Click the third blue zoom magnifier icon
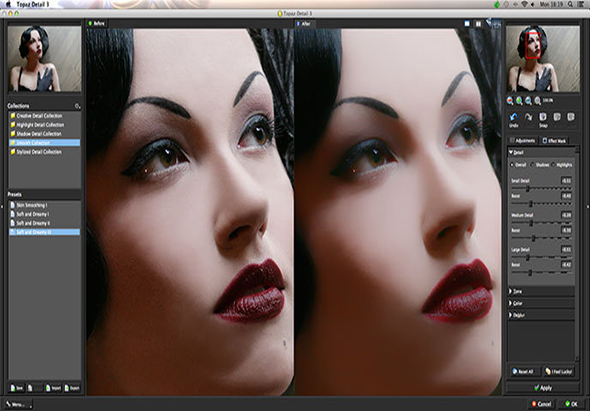This screenshot has width=590, height=411. 528,101
